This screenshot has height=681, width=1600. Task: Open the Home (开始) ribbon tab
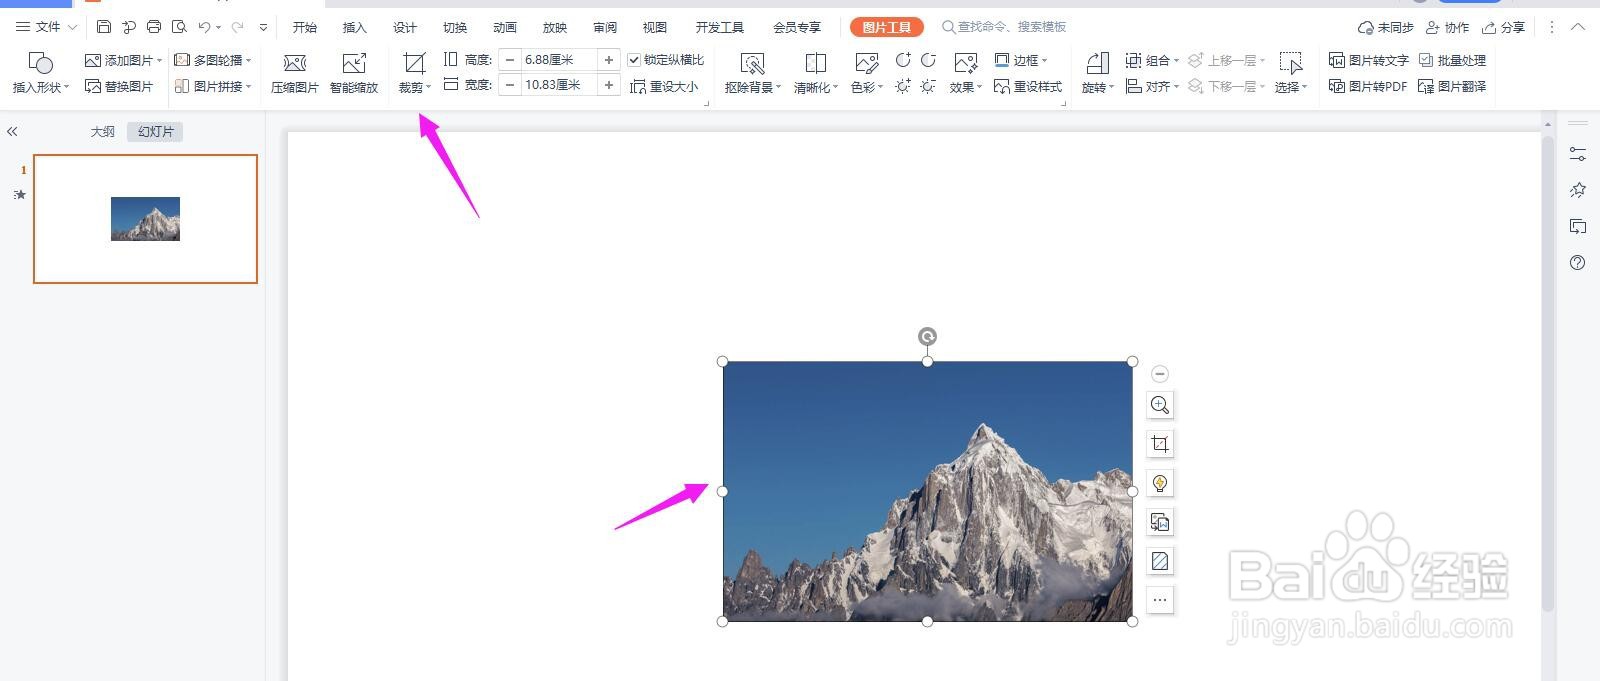click(x=305, y=27)
